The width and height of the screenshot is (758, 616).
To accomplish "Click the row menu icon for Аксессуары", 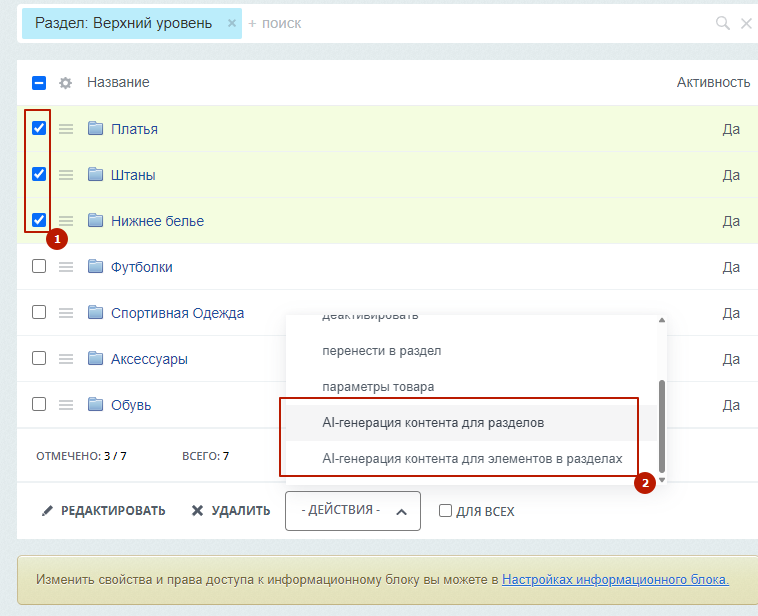I will point(66,358).
